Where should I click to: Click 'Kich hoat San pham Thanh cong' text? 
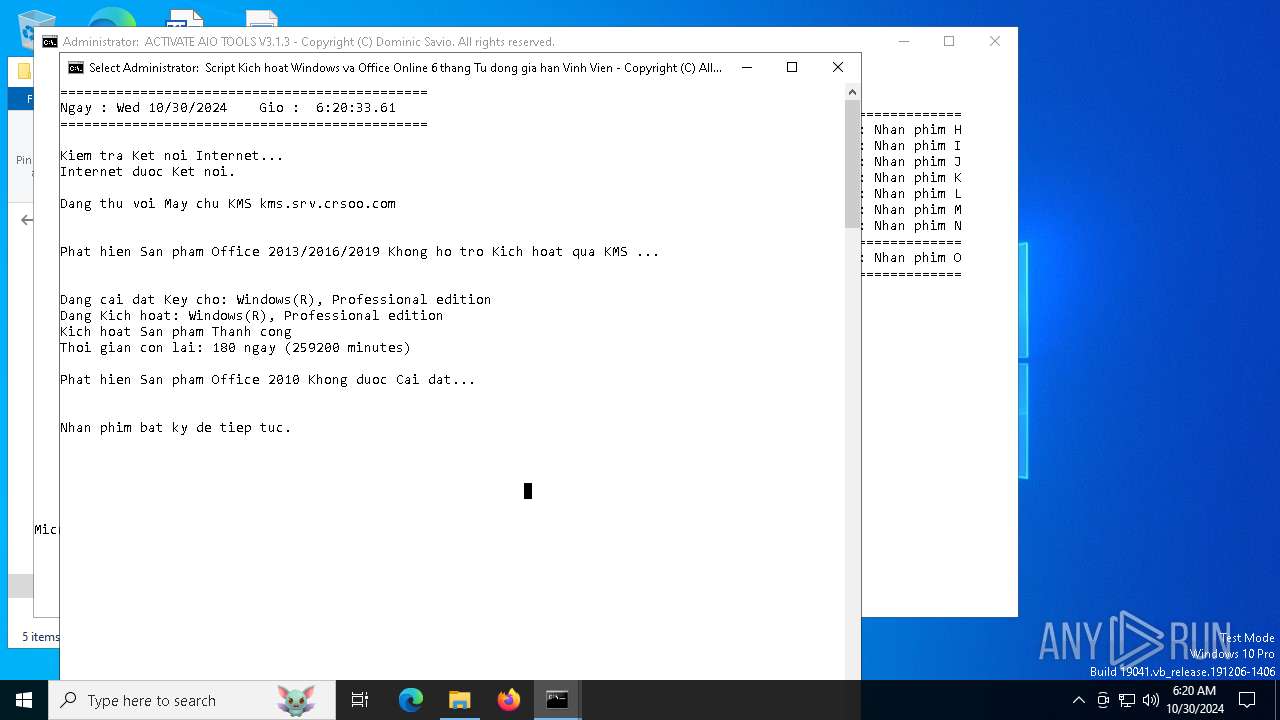point(176,331)
